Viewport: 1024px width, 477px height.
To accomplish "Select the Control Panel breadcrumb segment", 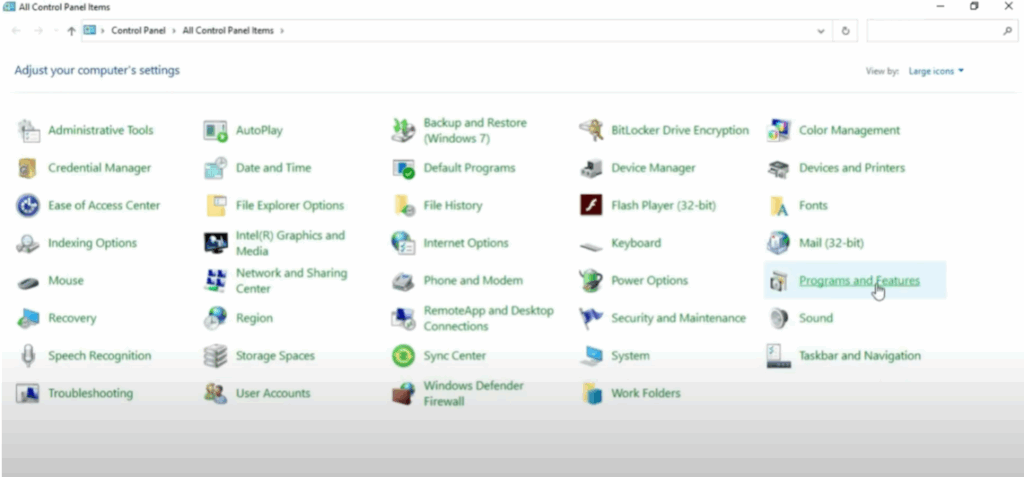I will point(138,31).
